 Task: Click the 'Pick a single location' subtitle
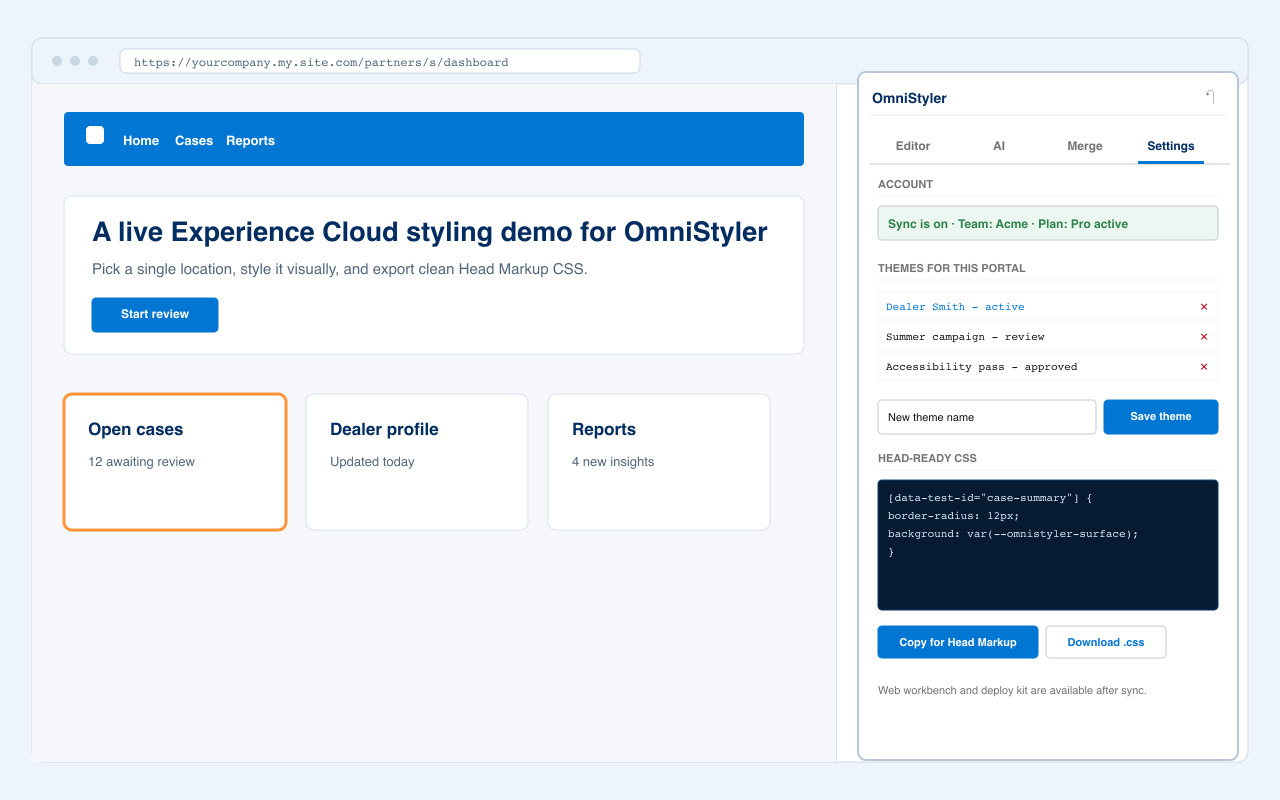(340, 269)
